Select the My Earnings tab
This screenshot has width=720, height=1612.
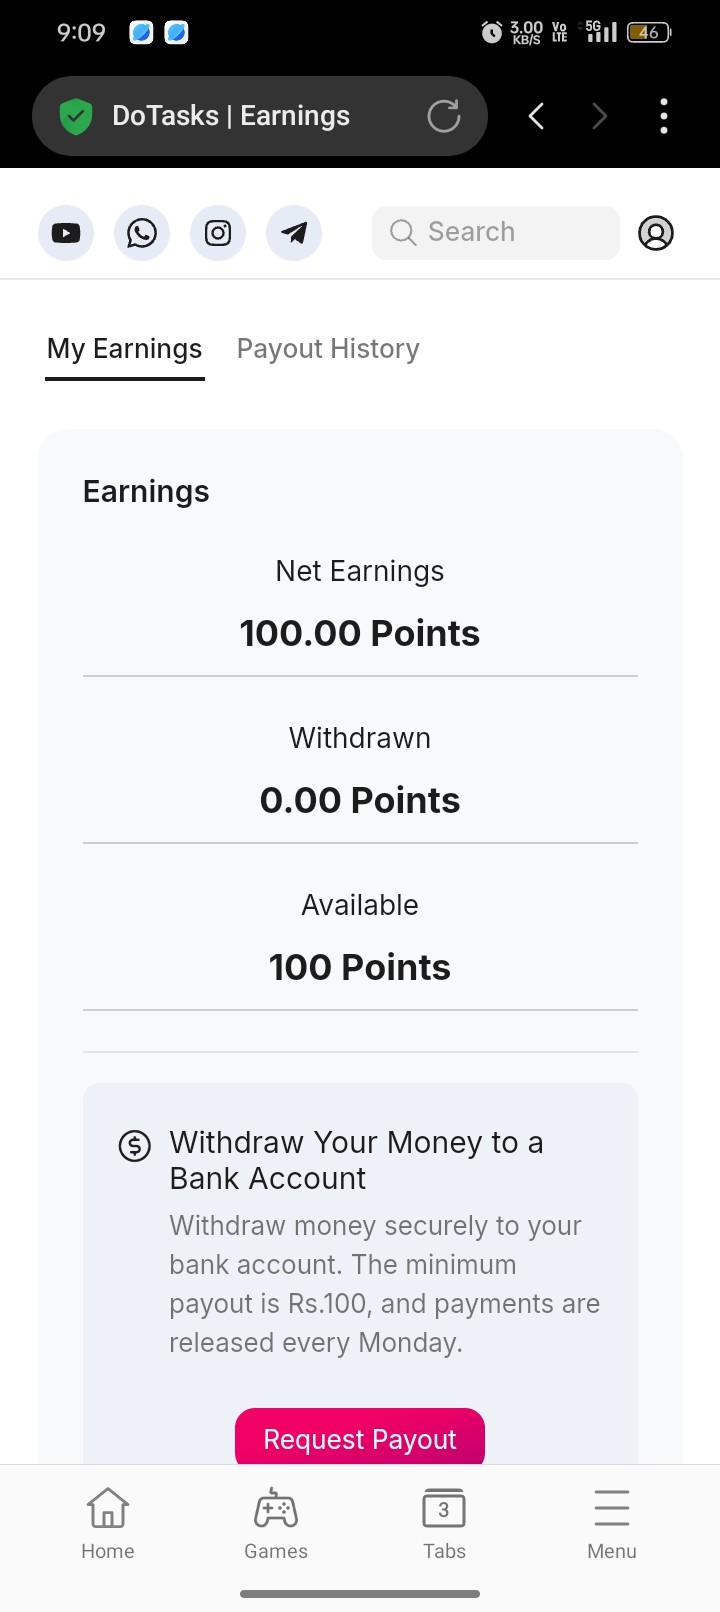click(125, 349)
